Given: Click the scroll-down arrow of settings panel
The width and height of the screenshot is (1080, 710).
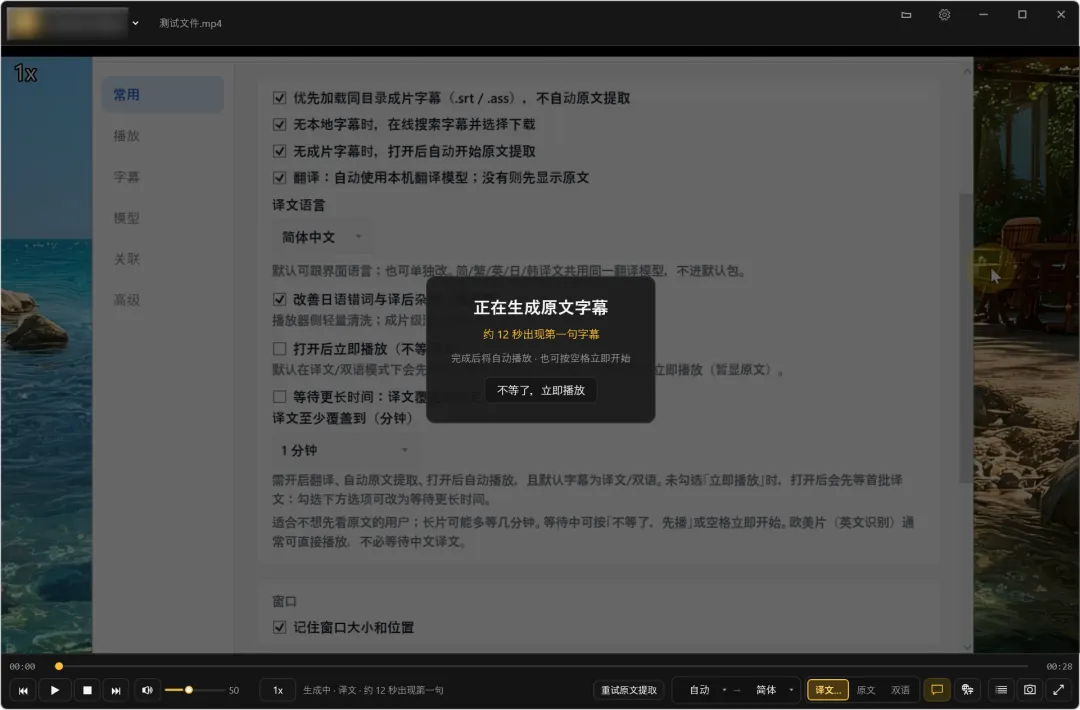Looking at the screenshot, I should click(967, 647).
